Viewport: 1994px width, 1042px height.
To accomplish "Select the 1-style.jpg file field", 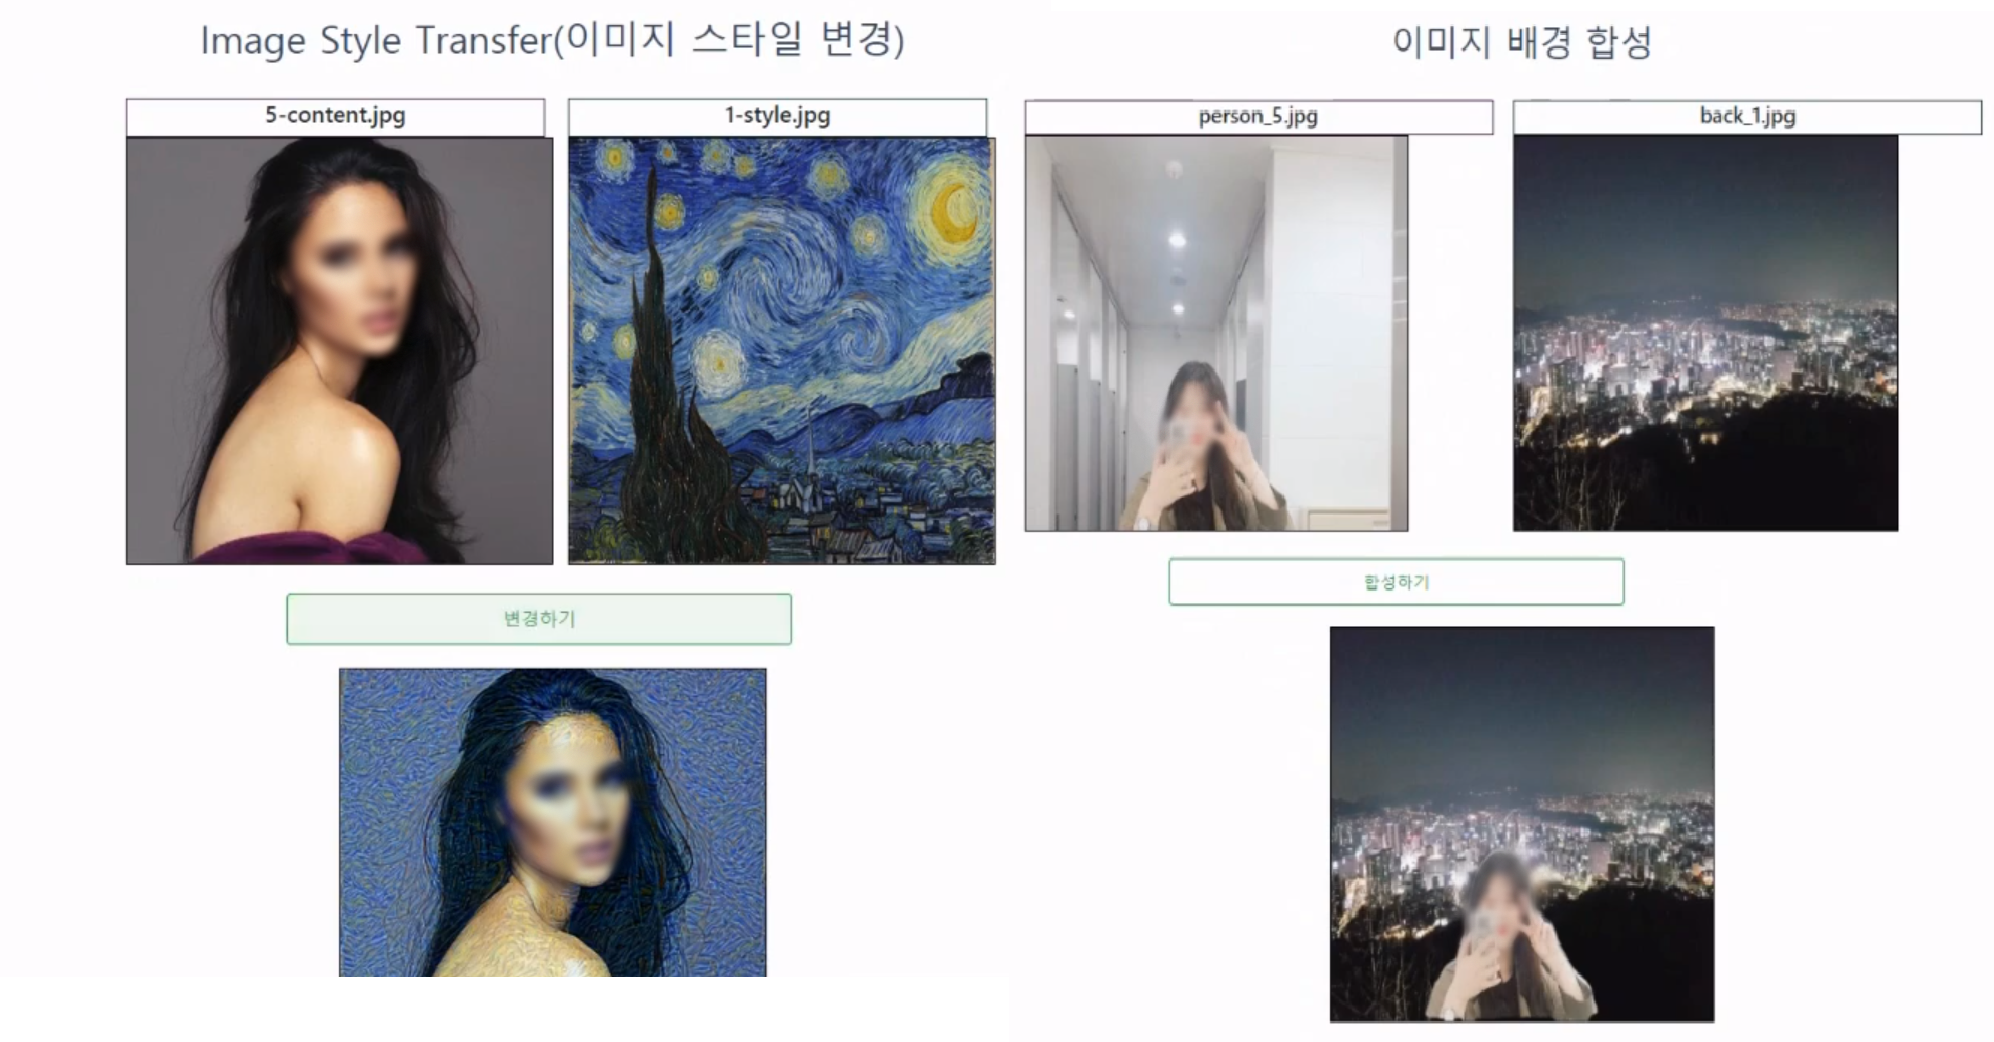I will click(777, 116).
